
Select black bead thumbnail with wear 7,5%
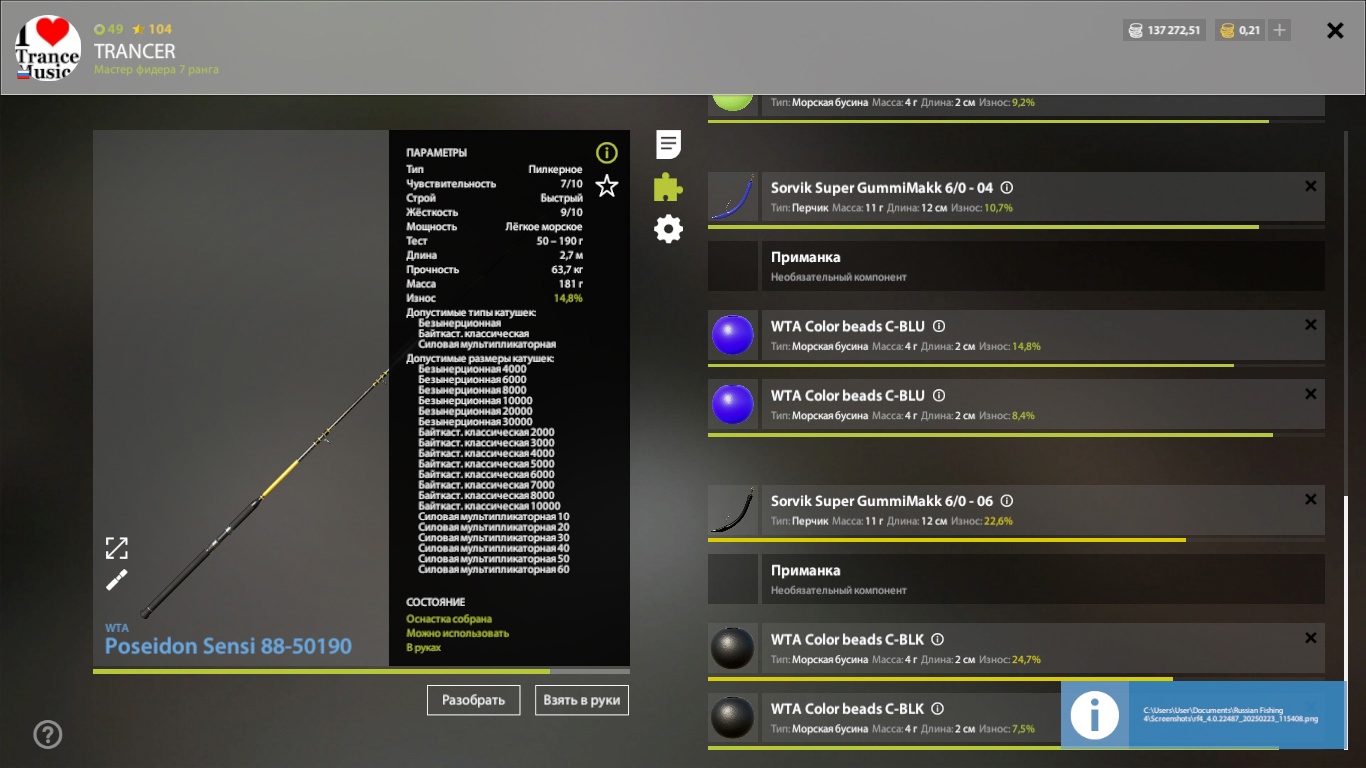click(733, 717)
